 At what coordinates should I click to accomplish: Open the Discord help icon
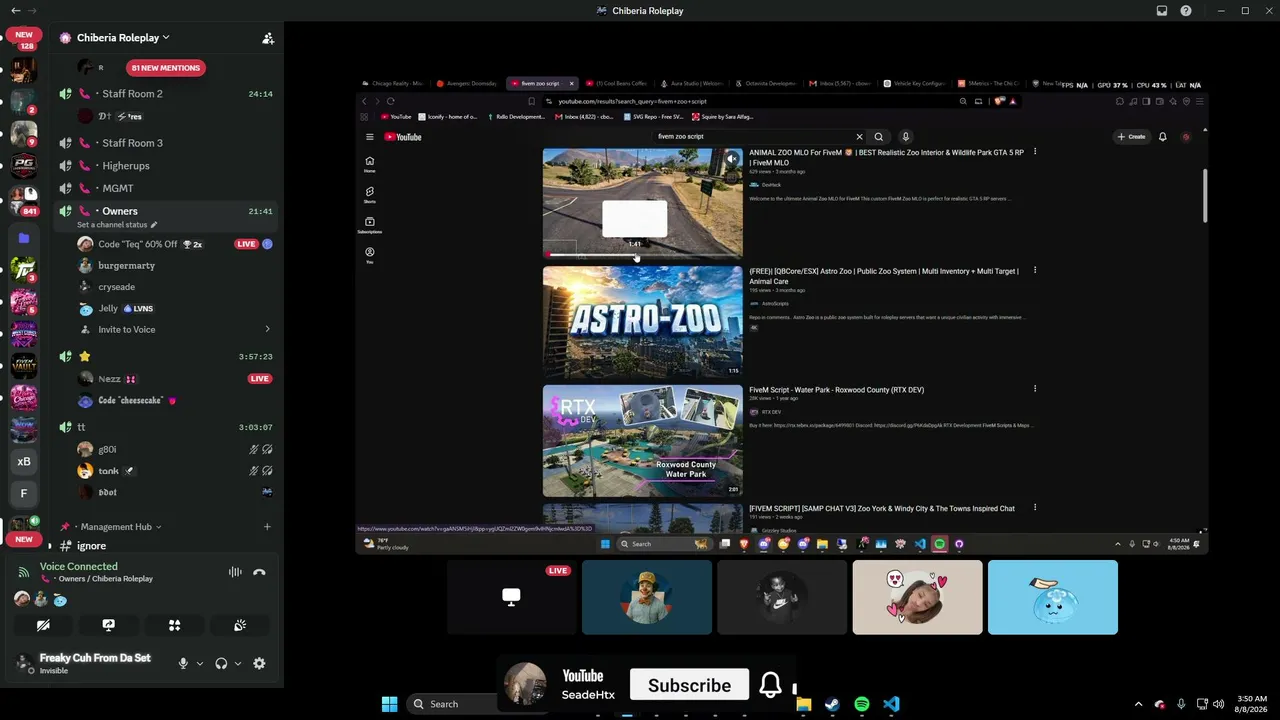(1186, 11)
